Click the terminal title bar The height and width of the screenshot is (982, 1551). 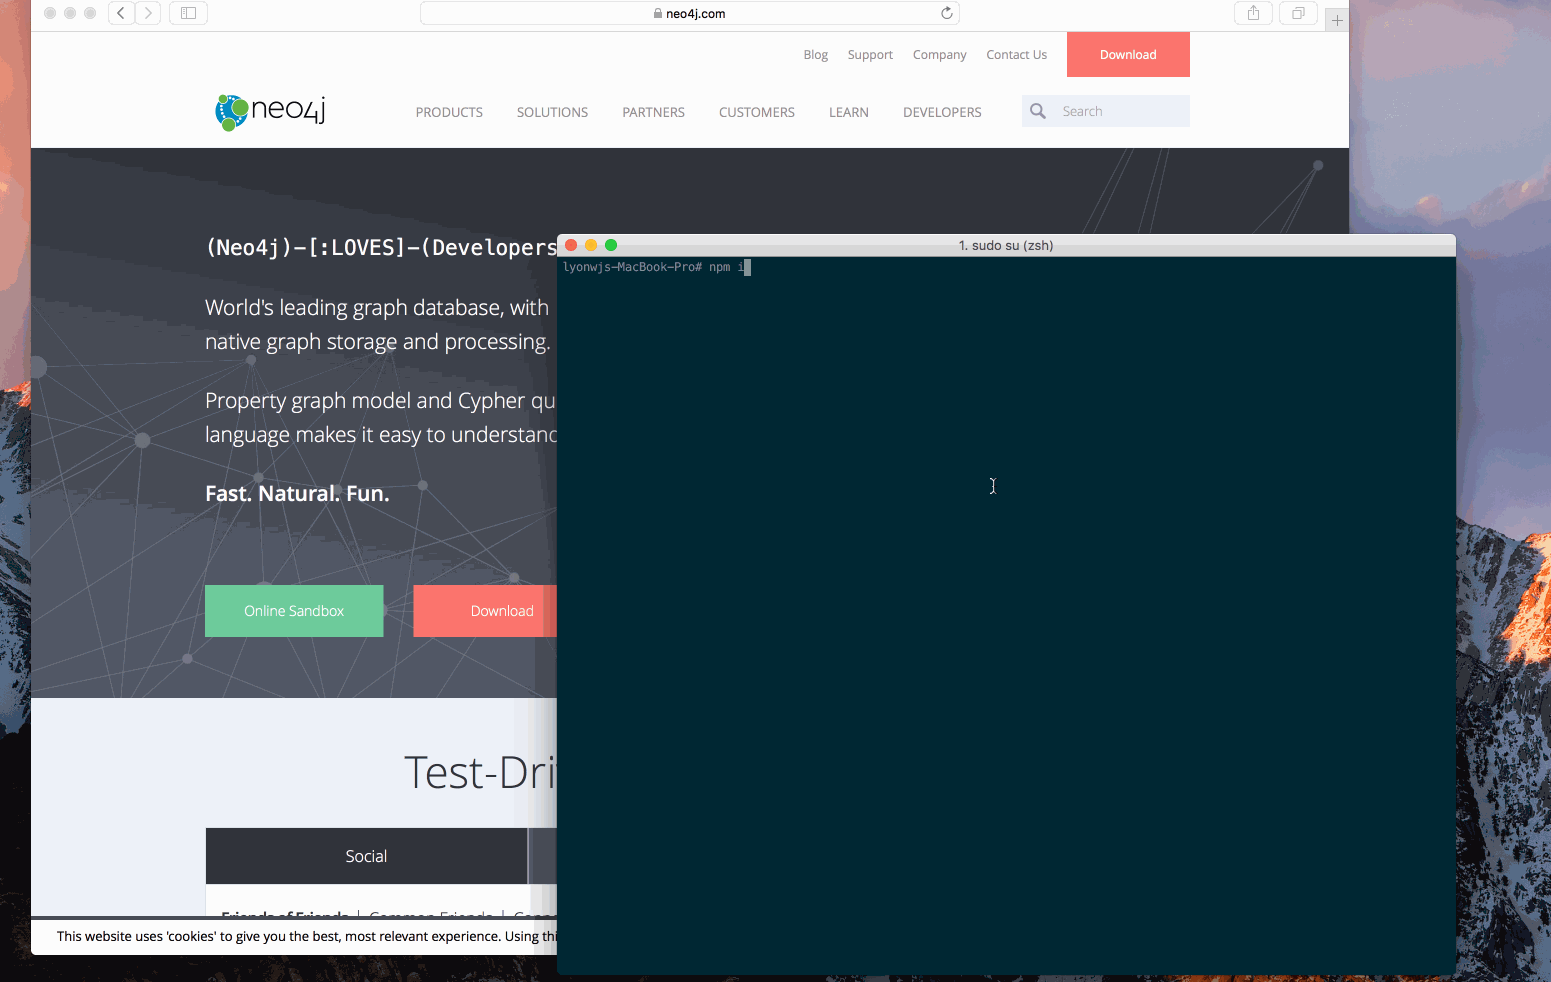click(1006, 245)
